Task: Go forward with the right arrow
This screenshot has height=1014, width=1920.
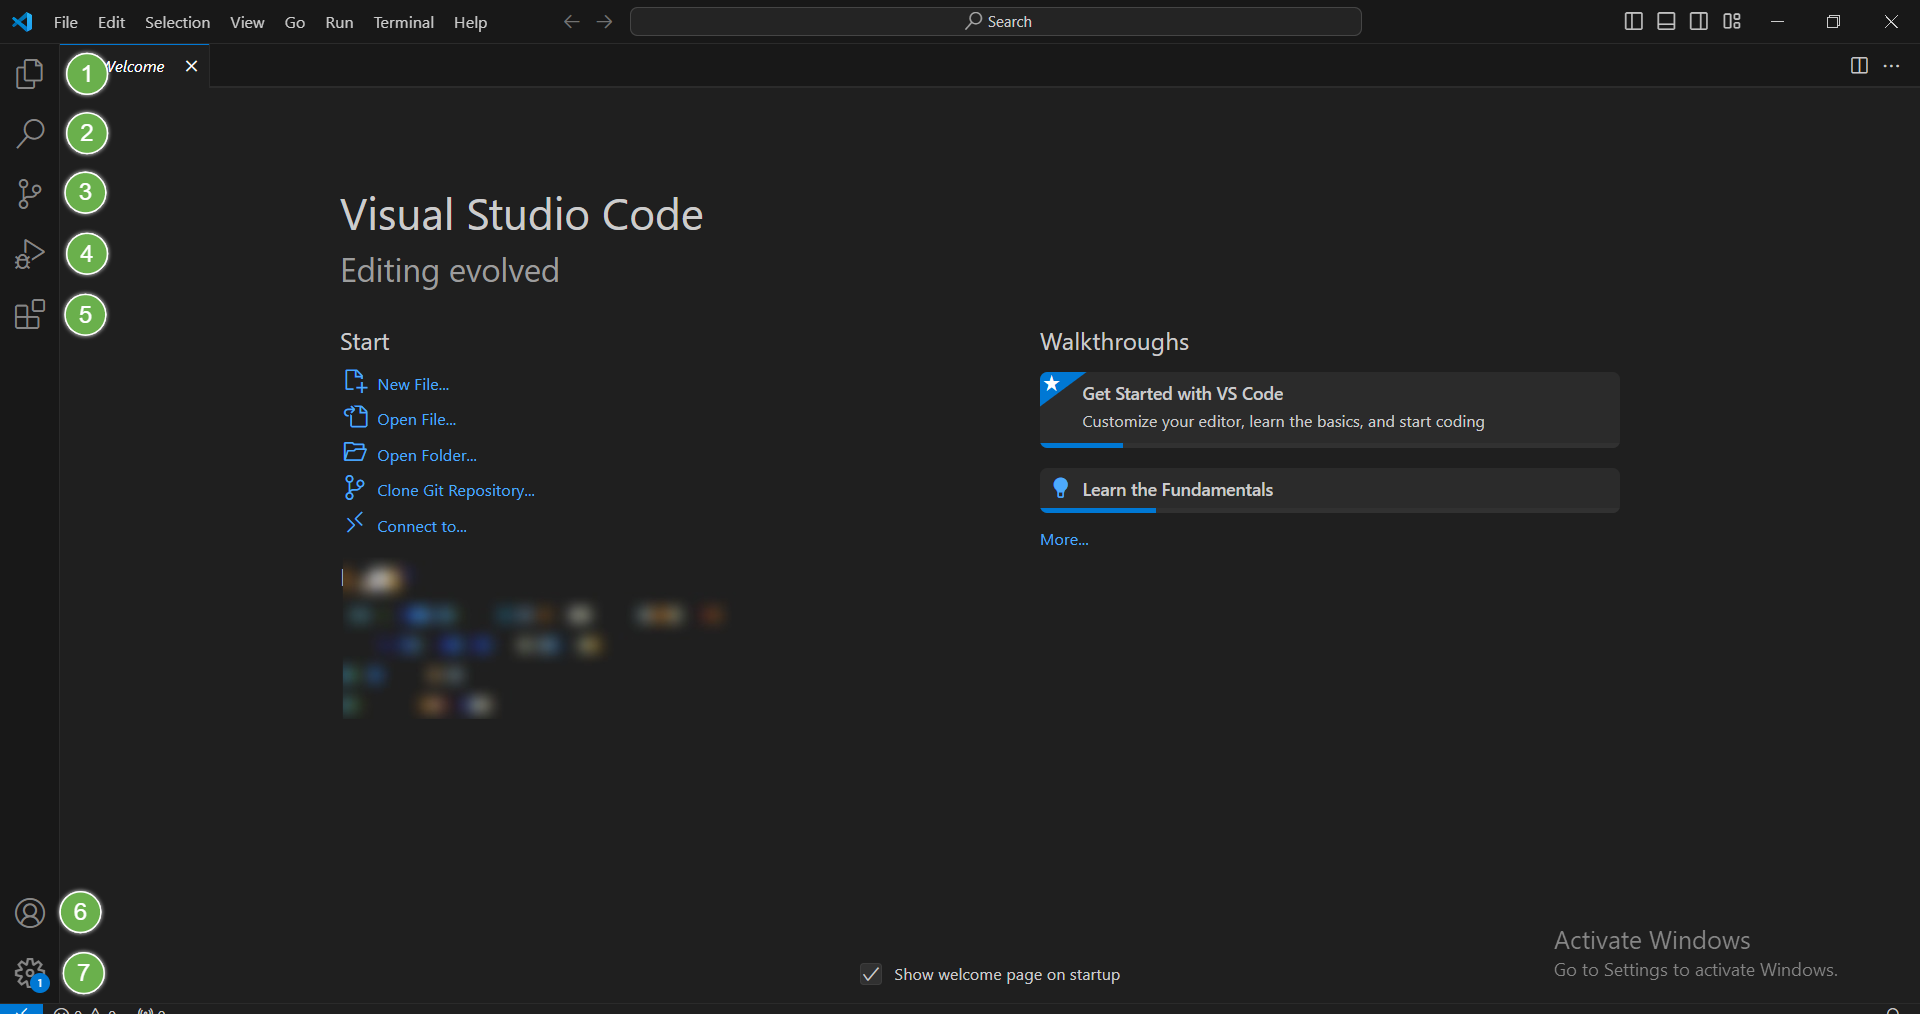Action: [x=604, y=22]
